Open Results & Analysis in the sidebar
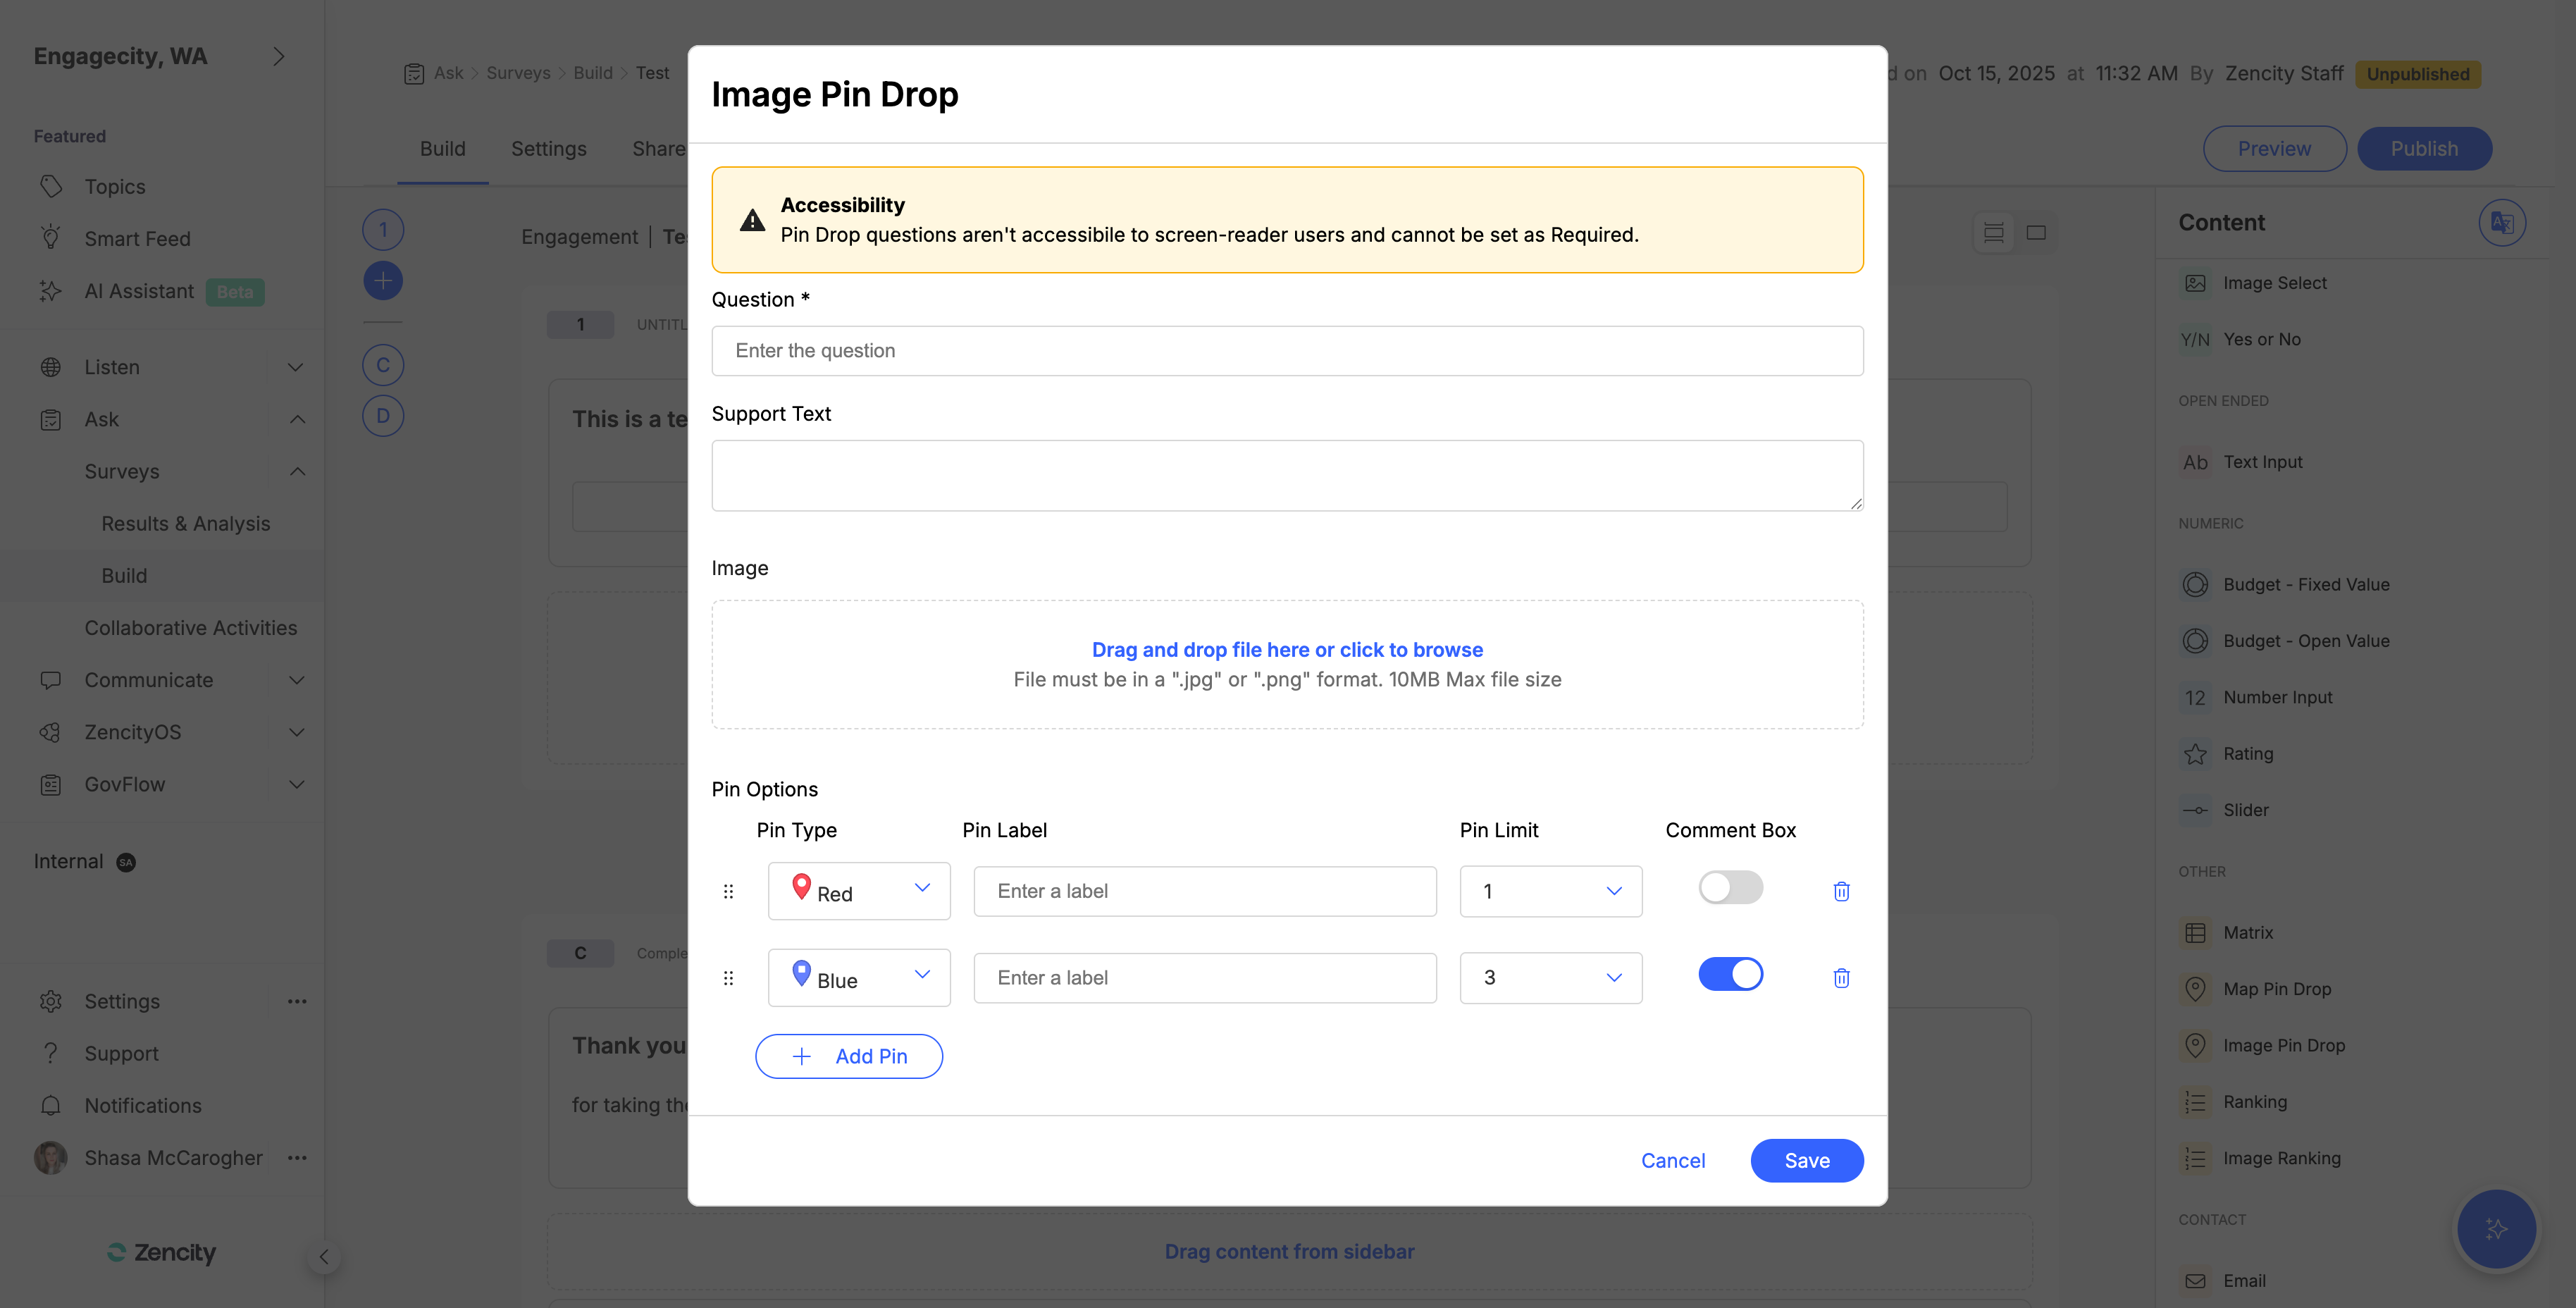 [x=185, y=523]
